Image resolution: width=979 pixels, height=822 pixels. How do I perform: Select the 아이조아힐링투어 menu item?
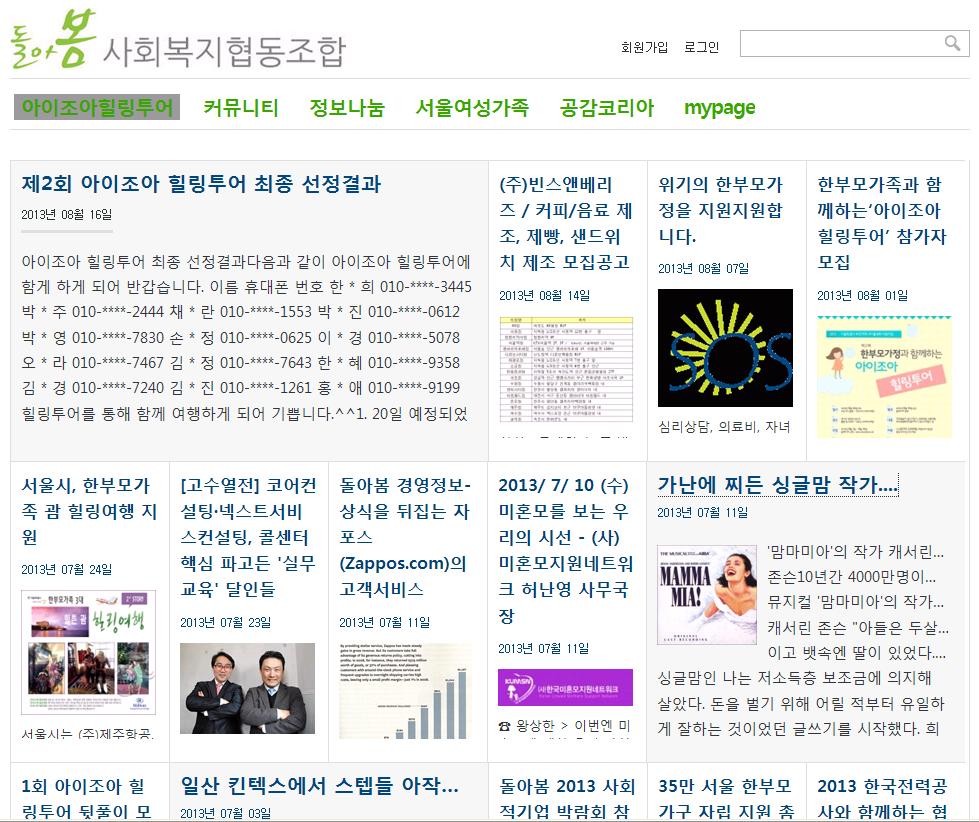coord(97,107)
